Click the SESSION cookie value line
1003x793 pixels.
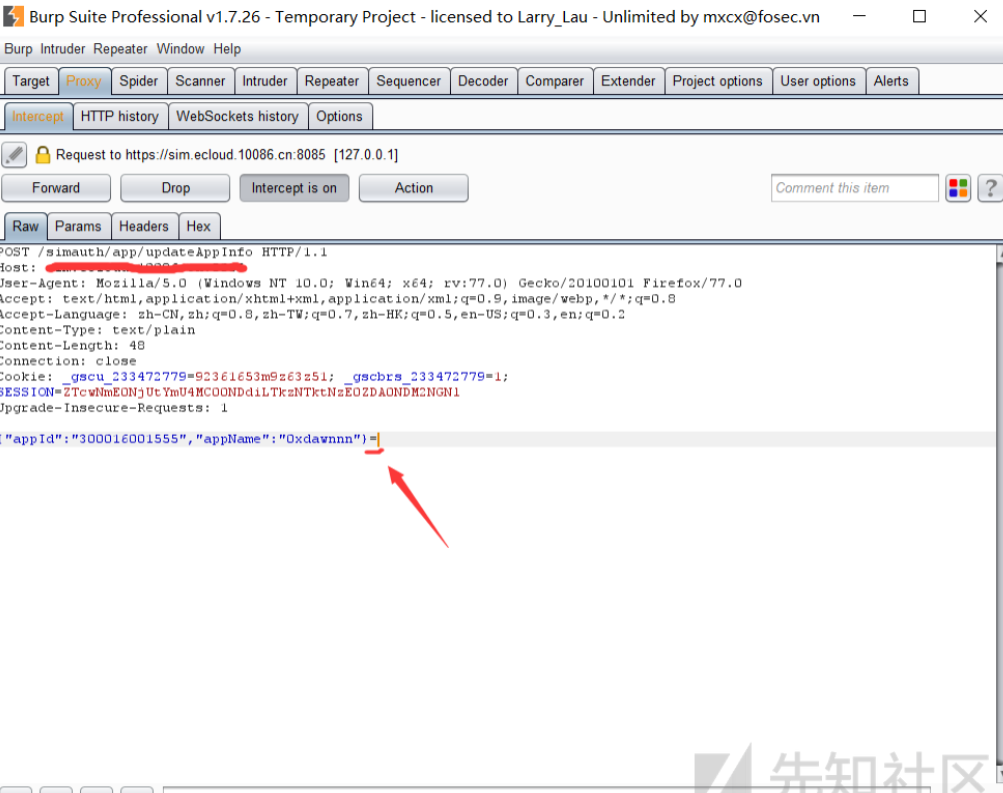tap(230, 392)
